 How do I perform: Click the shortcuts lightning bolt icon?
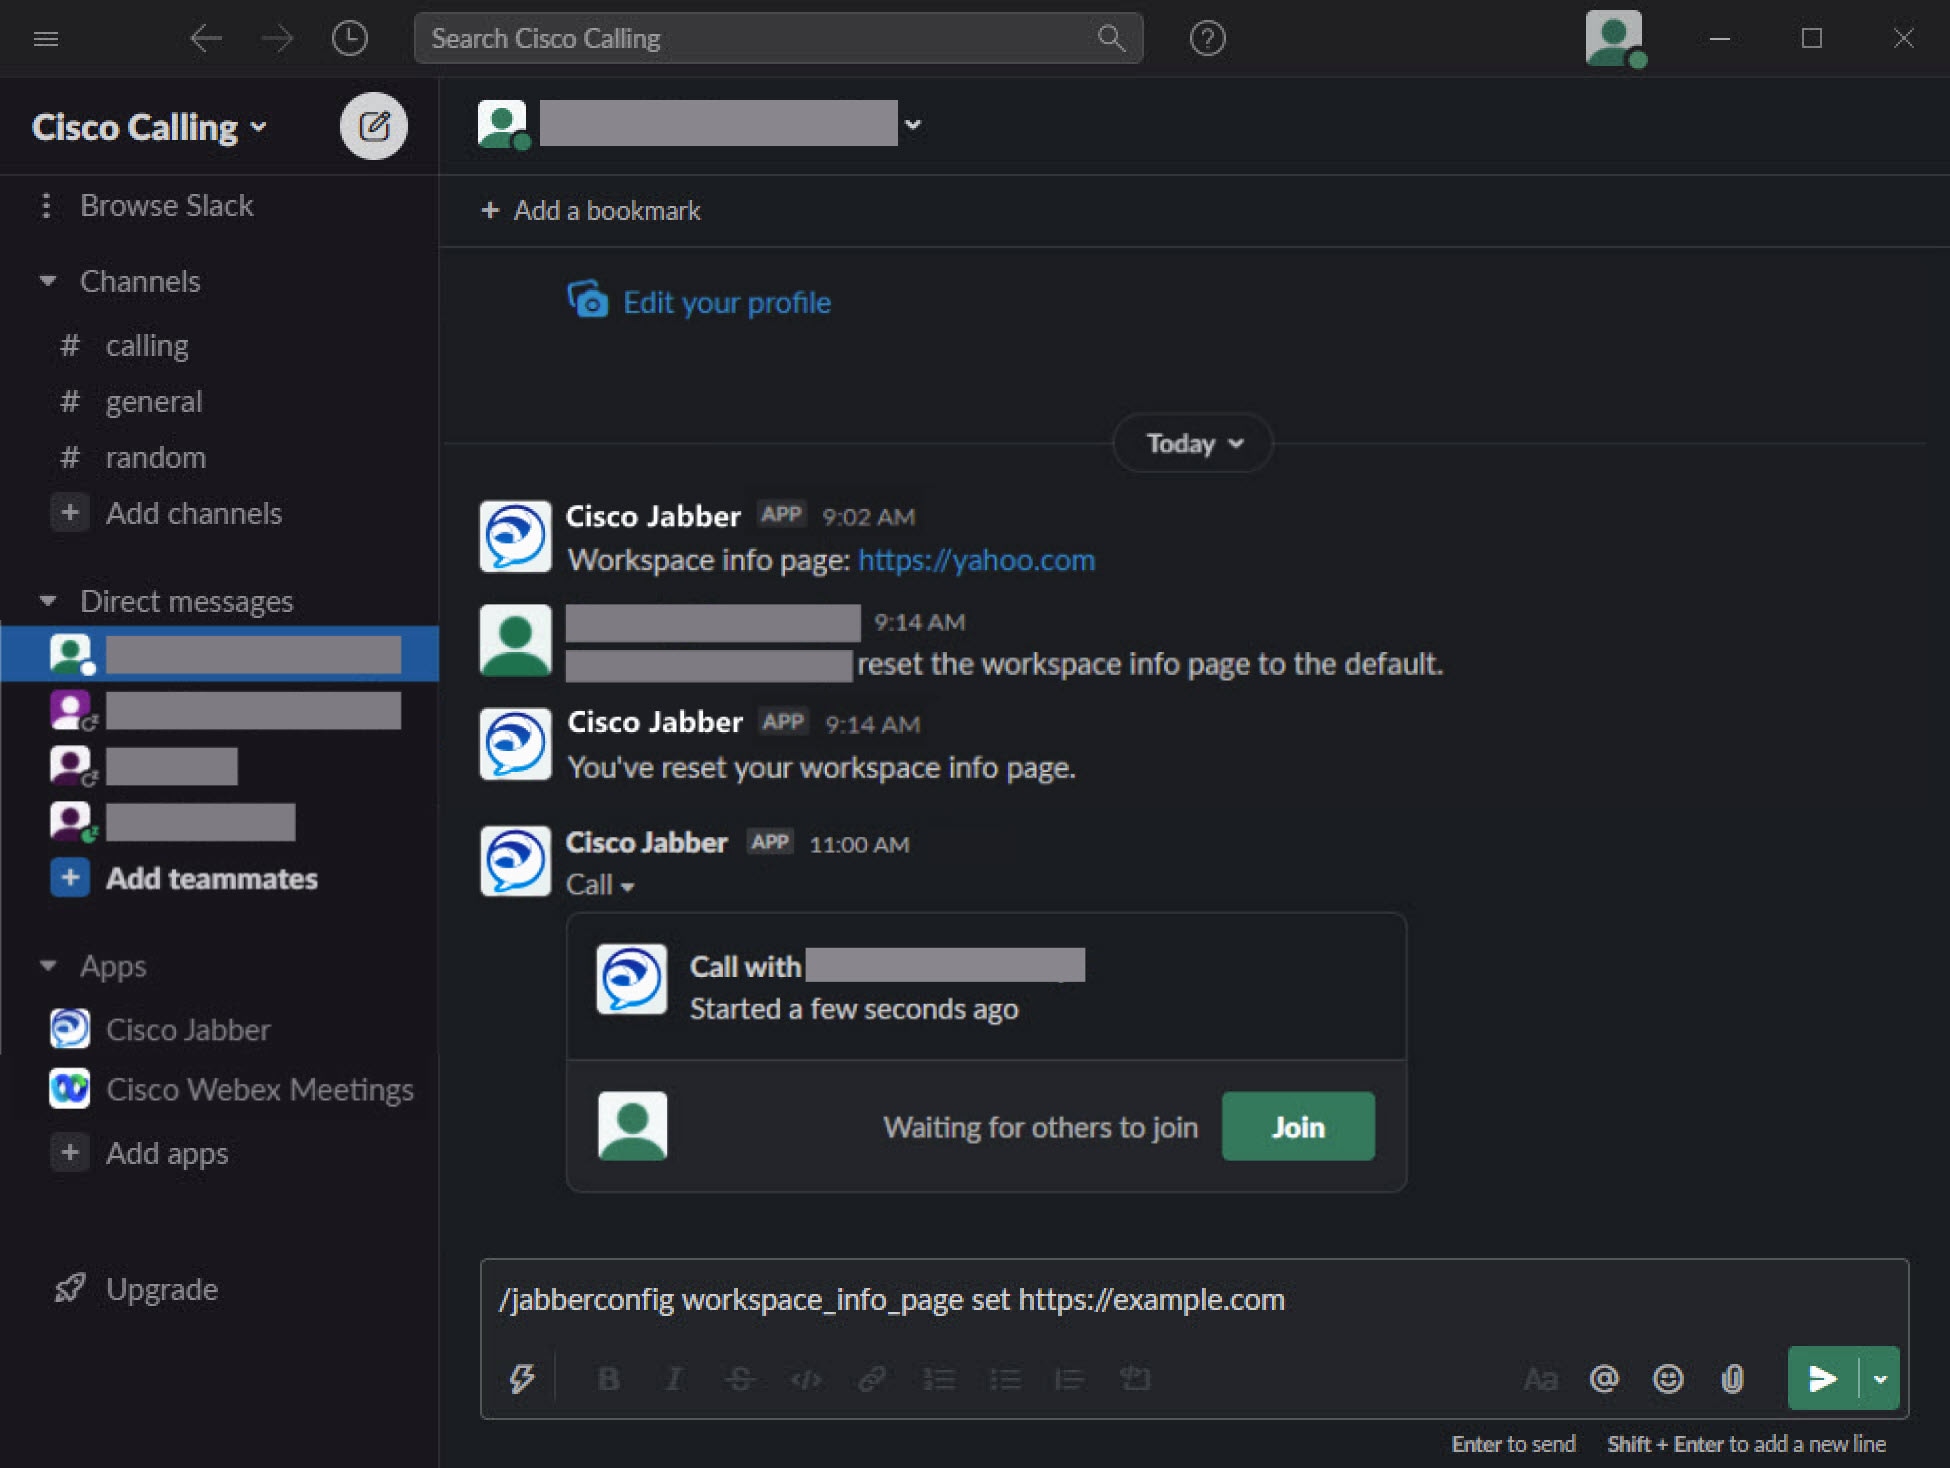(x=521, y=1379)
